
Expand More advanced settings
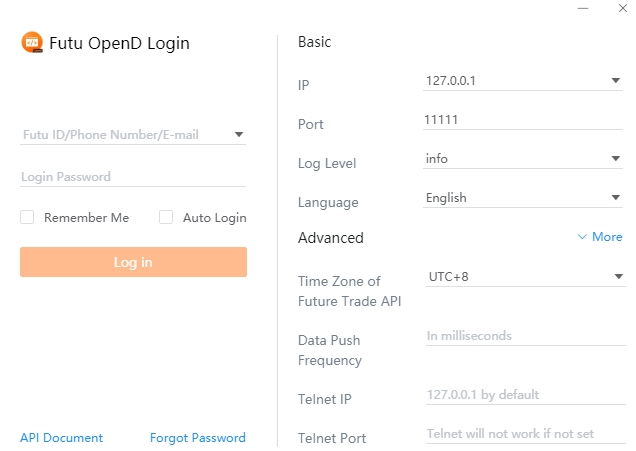point(600,237)
